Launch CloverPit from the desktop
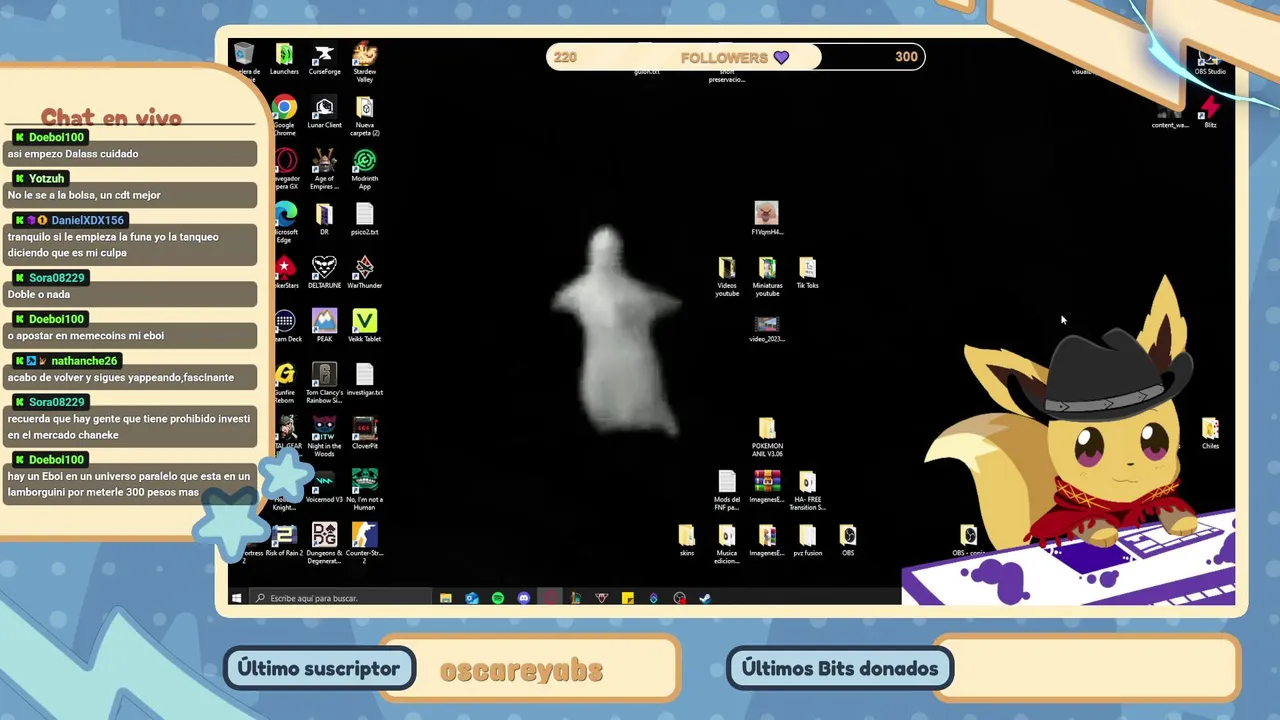Screen dimensions: 1280x720 coord(365,434)
